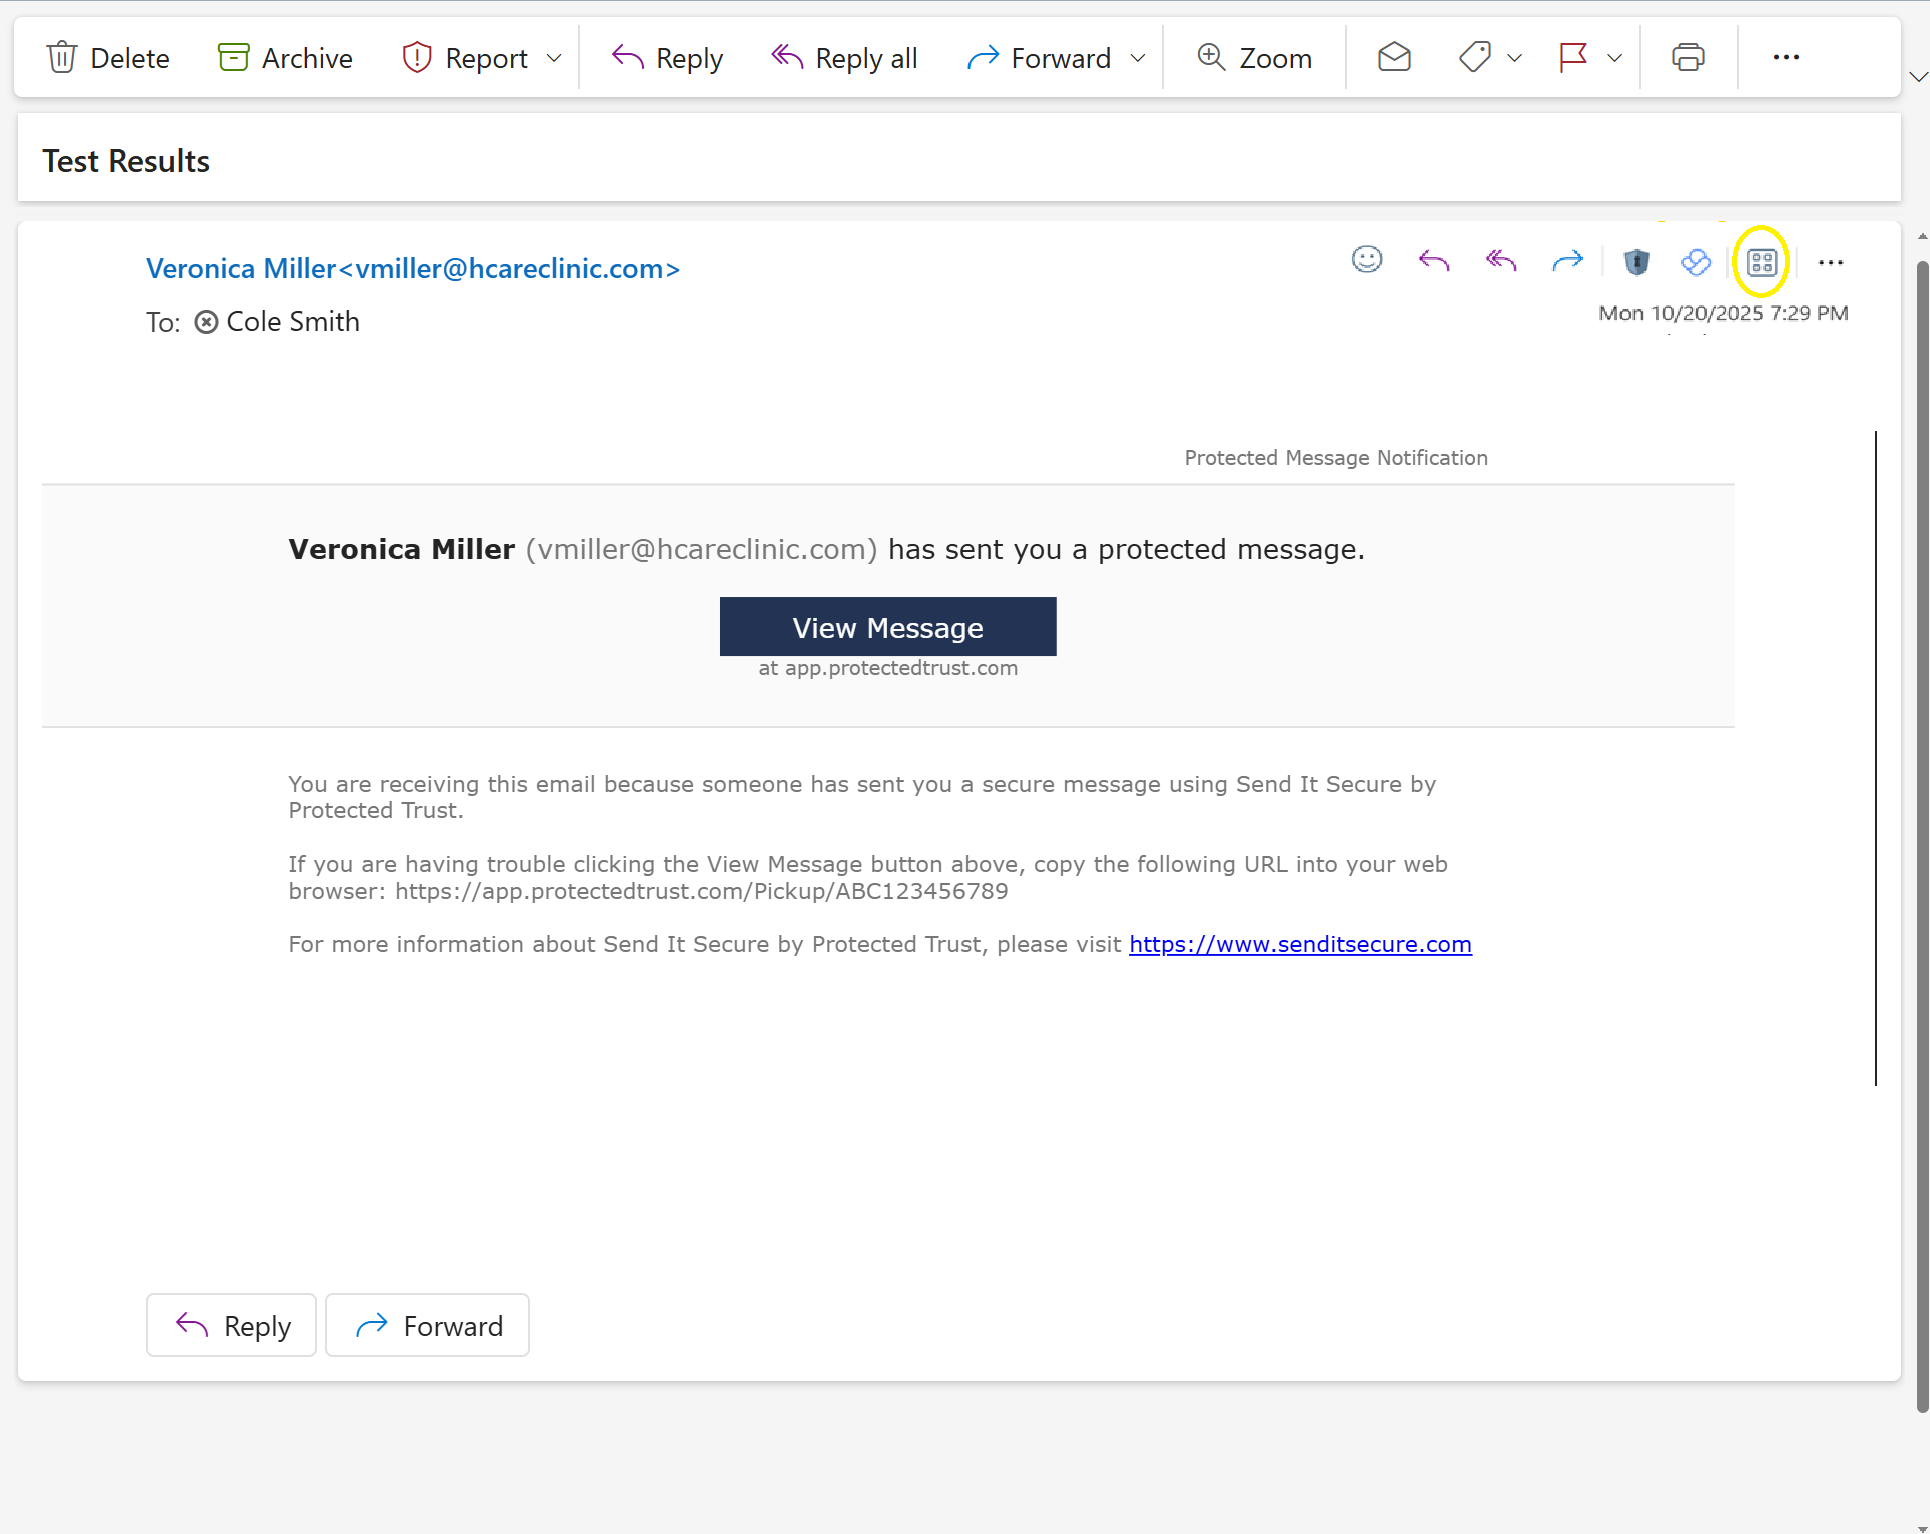Mark message as read/unread envelope icon

[1393, 57]
